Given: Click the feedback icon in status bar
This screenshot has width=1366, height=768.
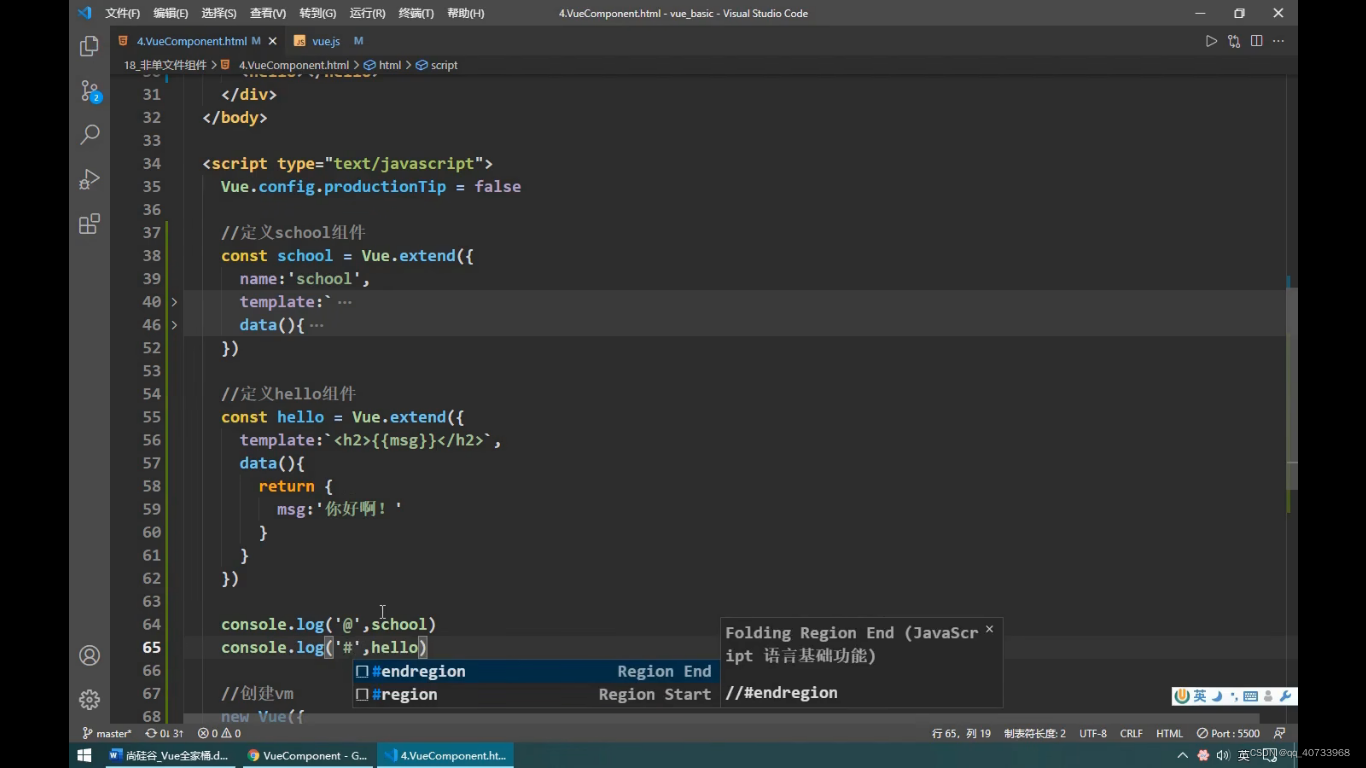Looking at the screenshot, I should tap(1279, 733).
